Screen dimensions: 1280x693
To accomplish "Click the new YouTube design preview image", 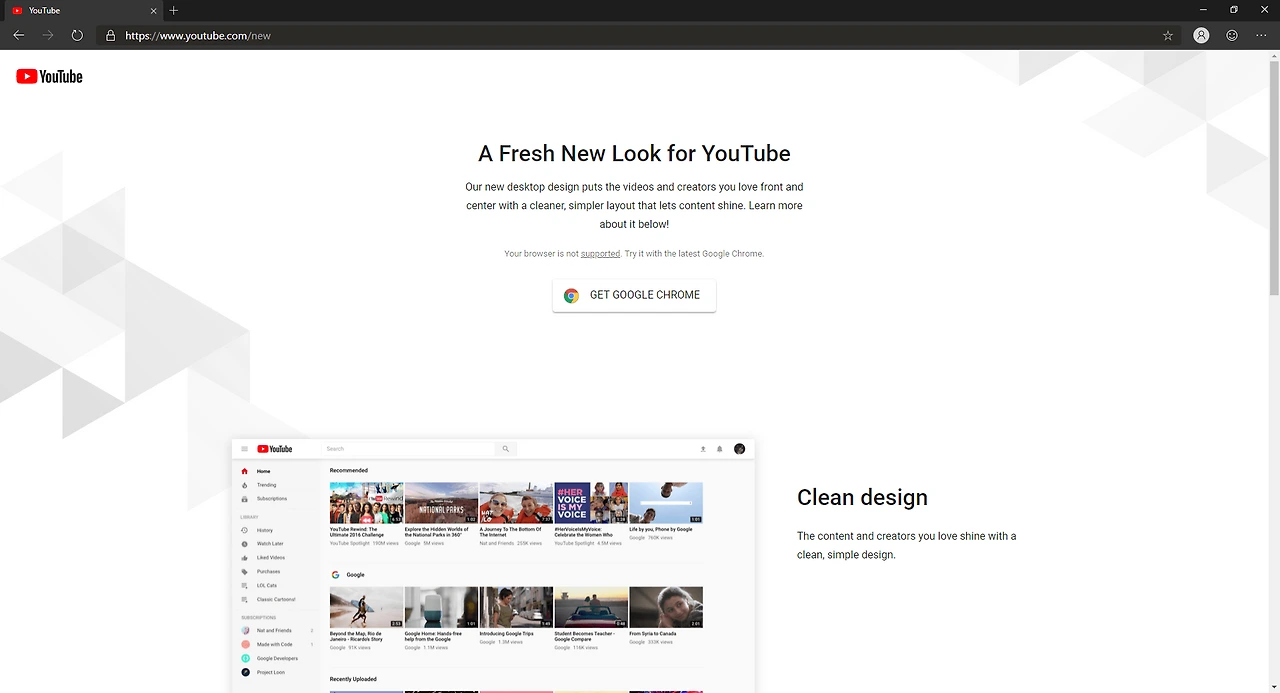I will pyautogui.click(x=493, y=565).
